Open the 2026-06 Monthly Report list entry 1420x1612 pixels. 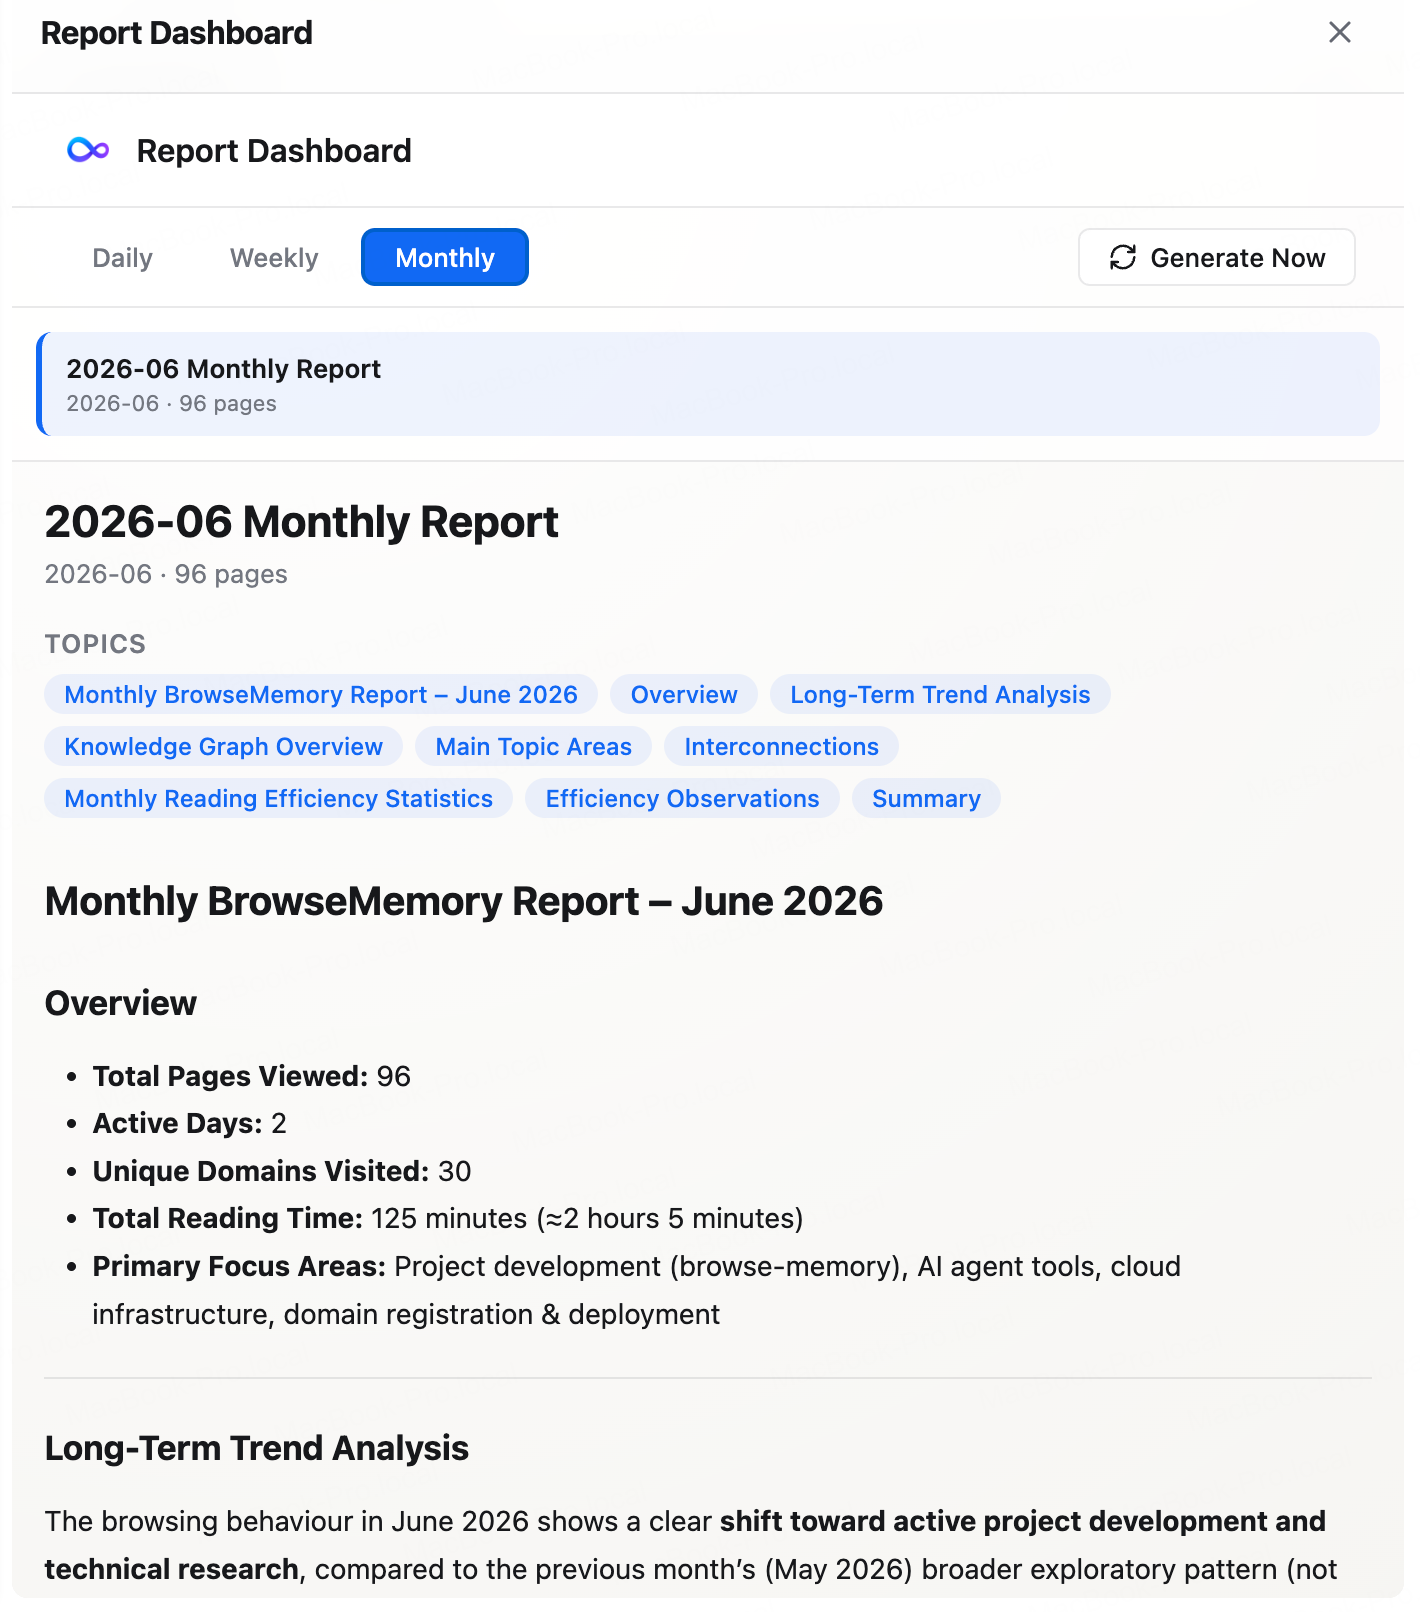point(708,384)
